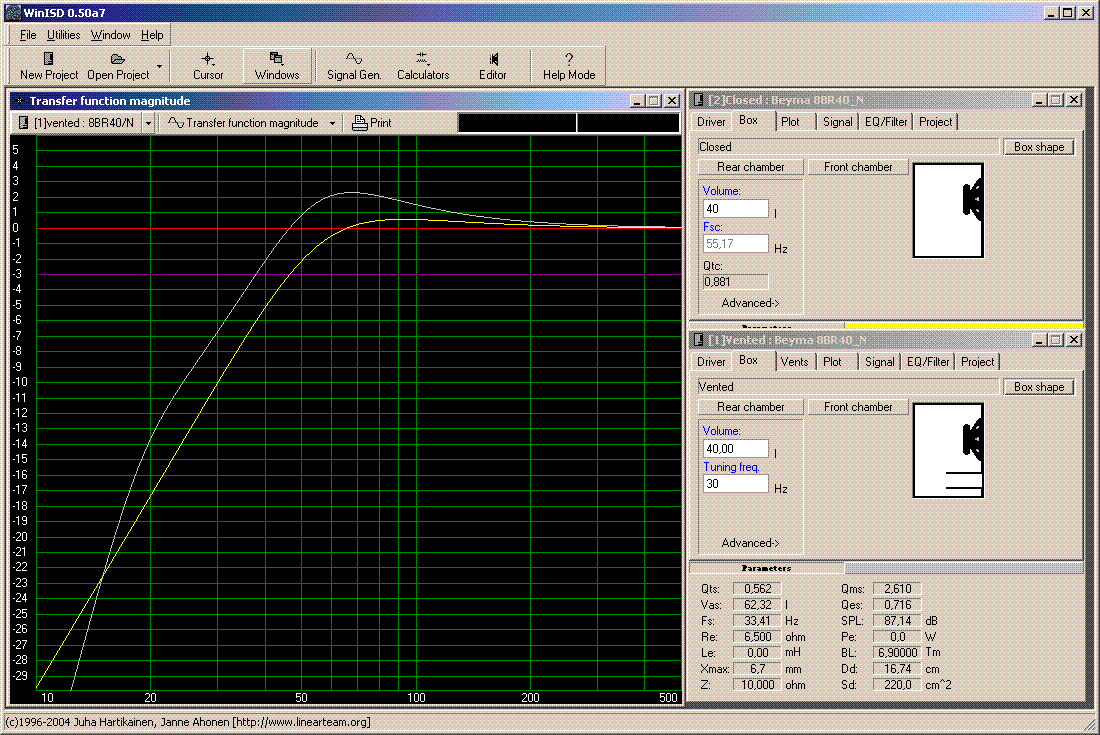Open the Utilities menu
Image resolution: width=1100 pixels, height=735 pixels.
(63, 35)
